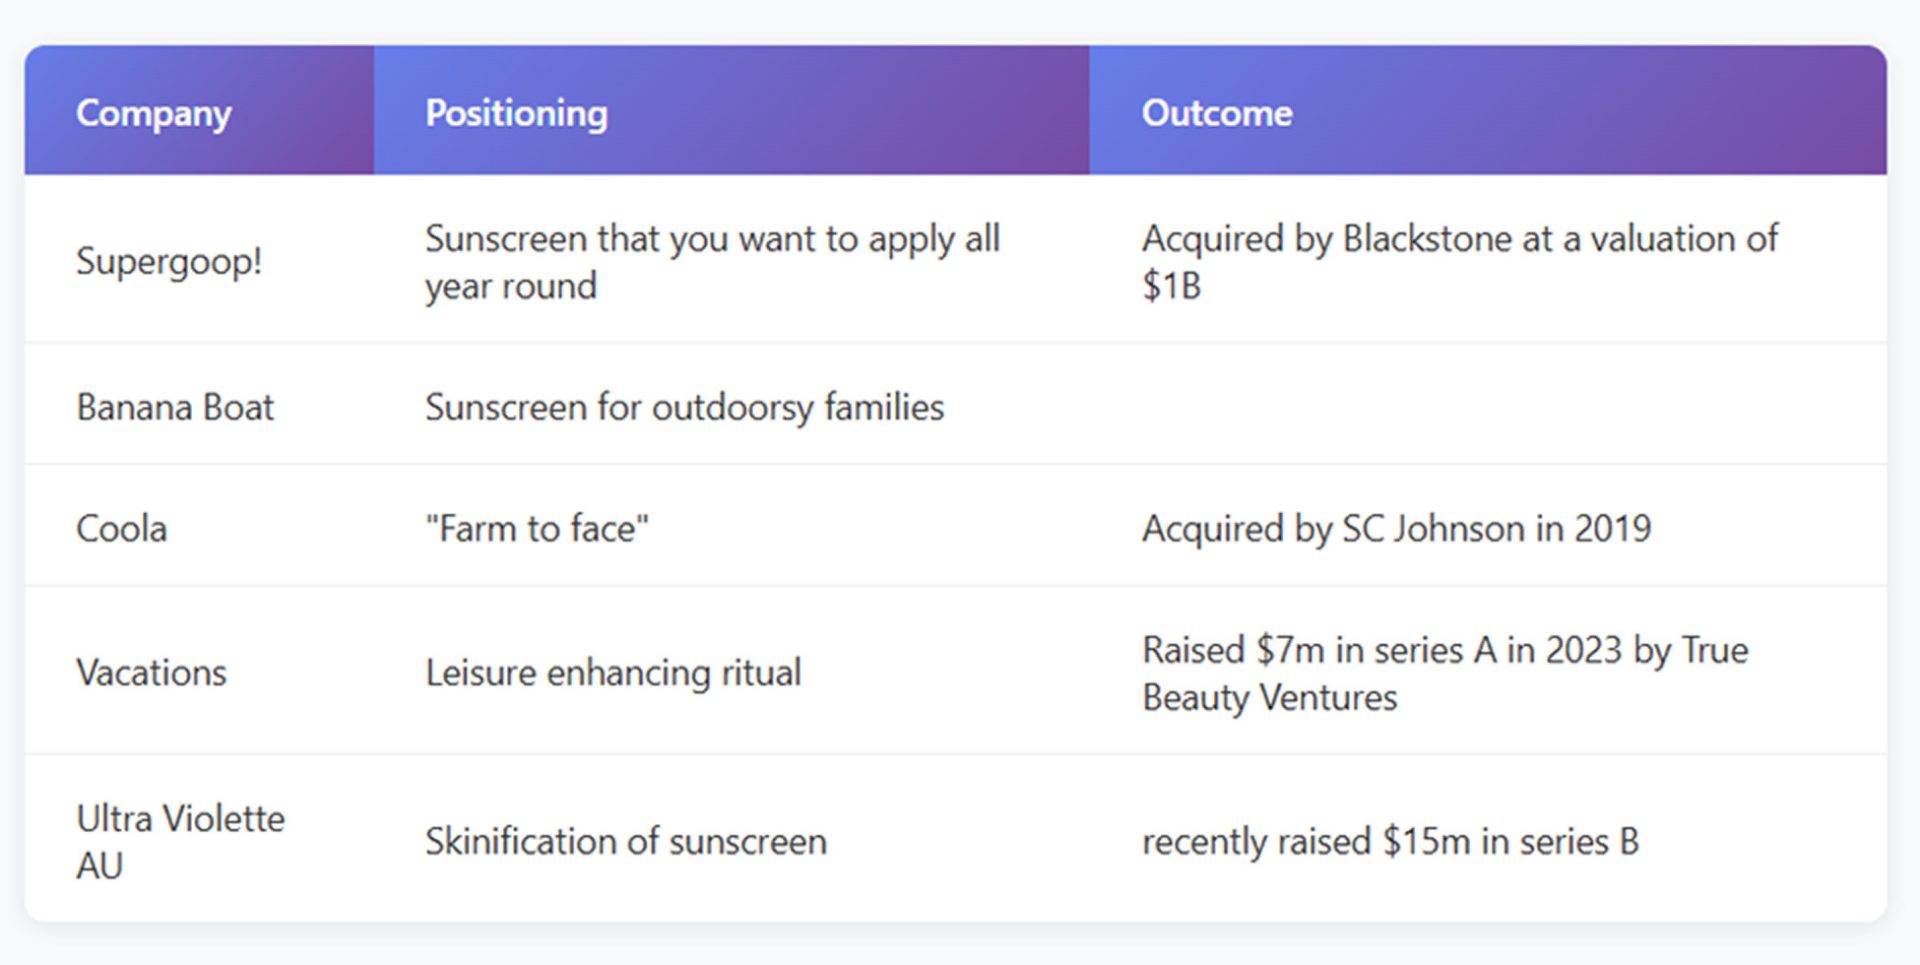The height and width of the screenshot is (965, 1920).
Task: Click the empty Outcome cell for Banana Boat
Action: click(1487, 406)
